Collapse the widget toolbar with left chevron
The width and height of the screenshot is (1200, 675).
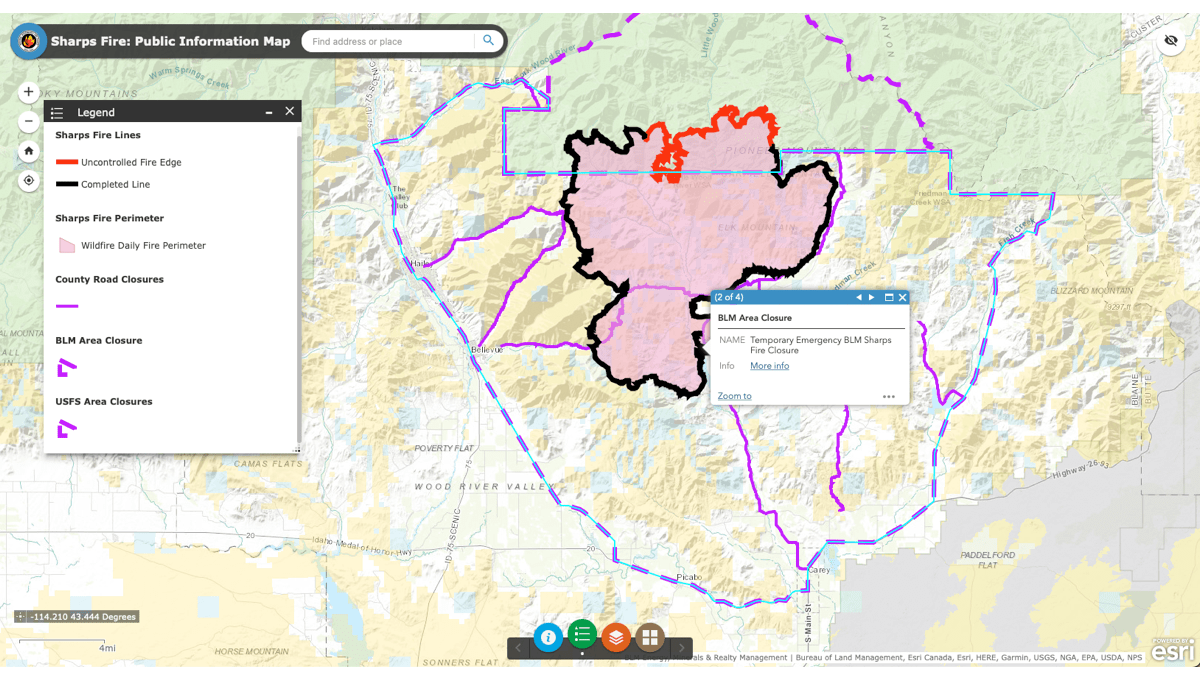pos(517,648)
